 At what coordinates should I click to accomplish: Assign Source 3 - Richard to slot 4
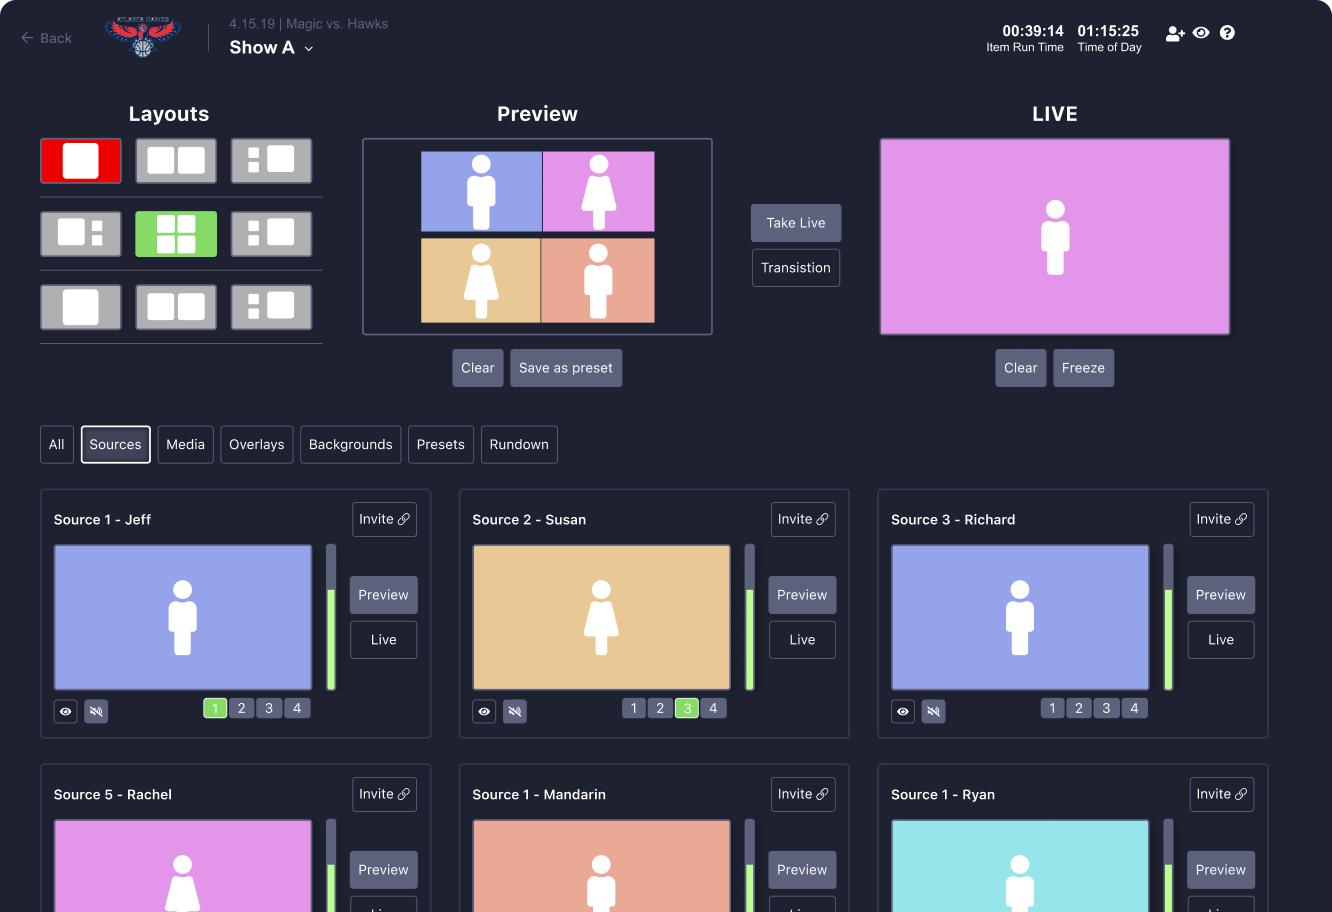pyautogui.click(x=1134, y=708)
